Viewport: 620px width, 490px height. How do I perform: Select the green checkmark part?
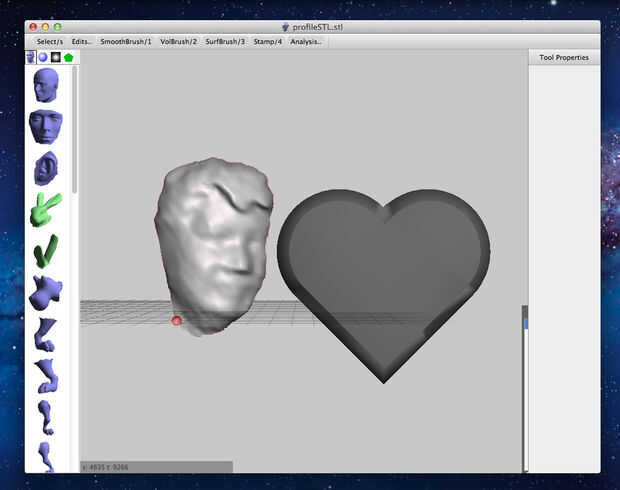pos(46,251)
